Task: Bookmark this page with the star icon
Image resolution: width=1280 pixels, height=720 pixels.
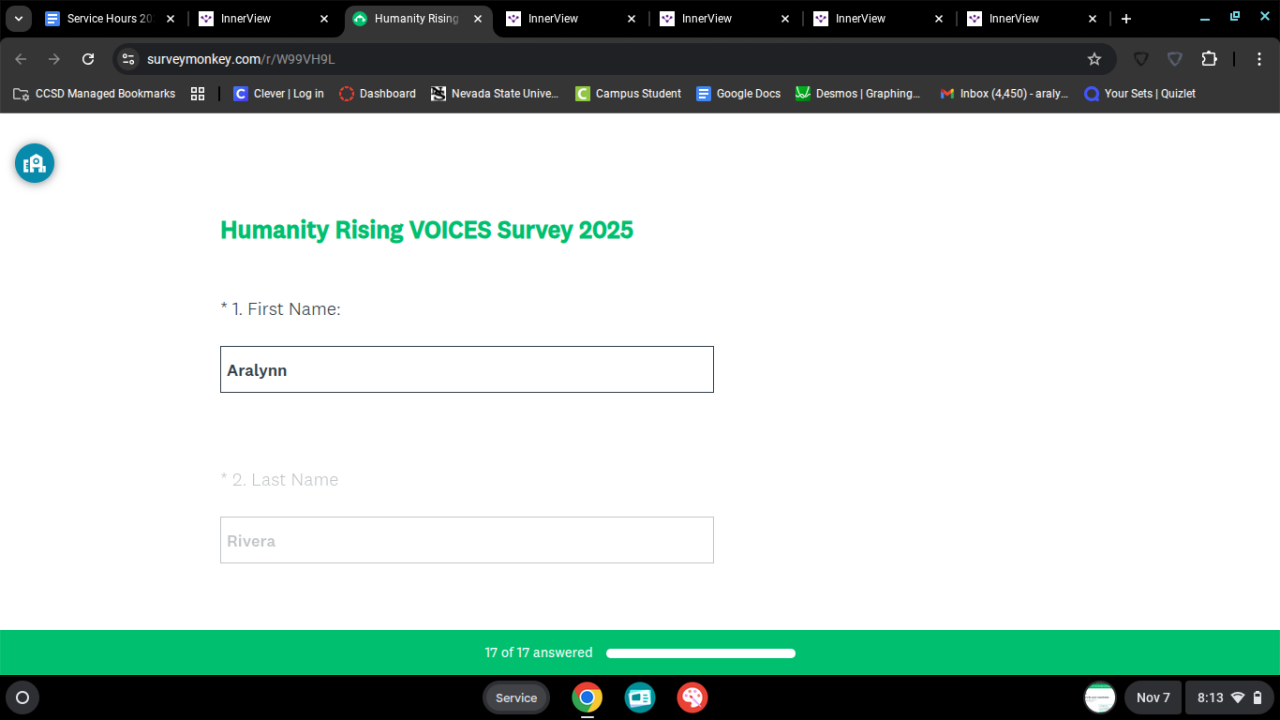Action: pyautogui.click(x=1094, y=59)
